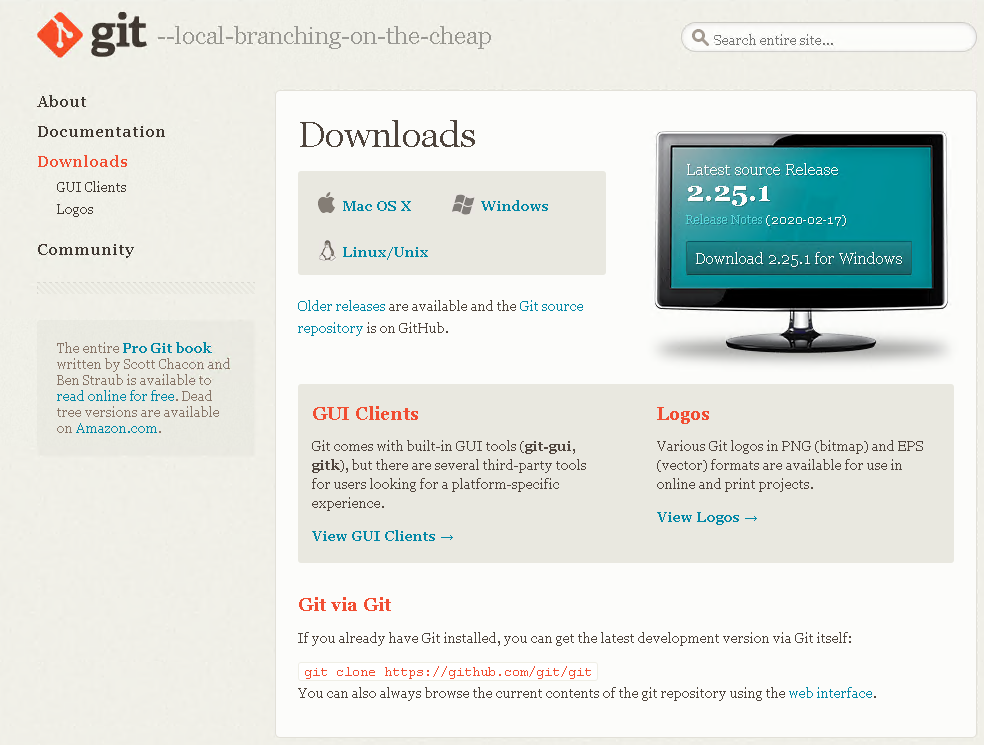Open Release Notes for 2.25.1

tap(724, 220)
